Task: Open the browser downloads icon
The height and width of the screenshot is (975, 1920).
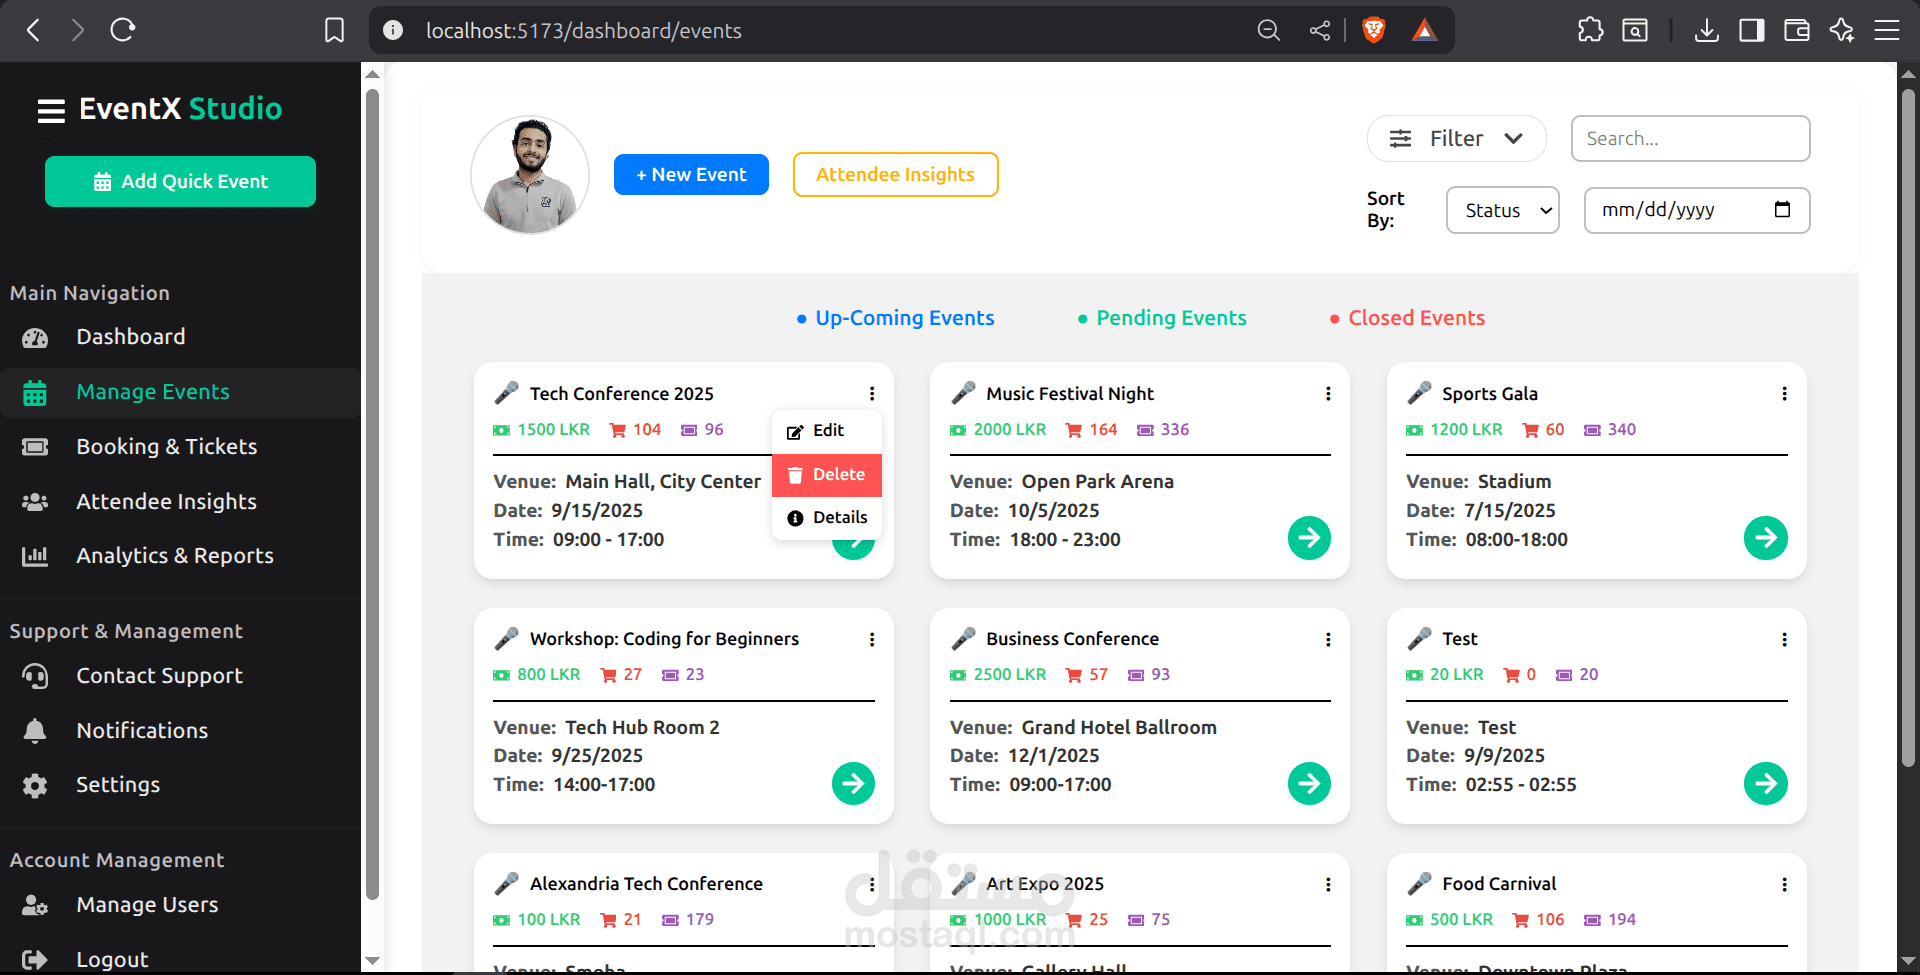Action: (1707, 30)
